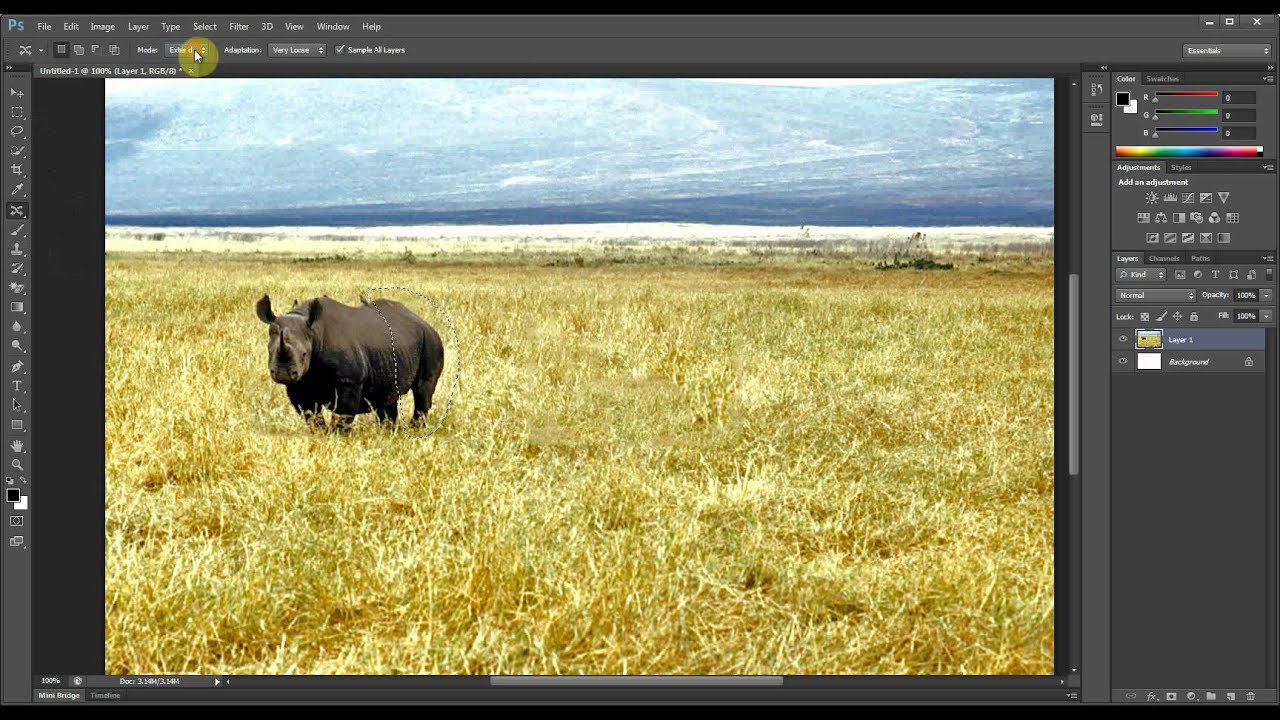Select the Rectangle shape tool
Viewport: 1280px width, 720px height.
tap(17, 425)
